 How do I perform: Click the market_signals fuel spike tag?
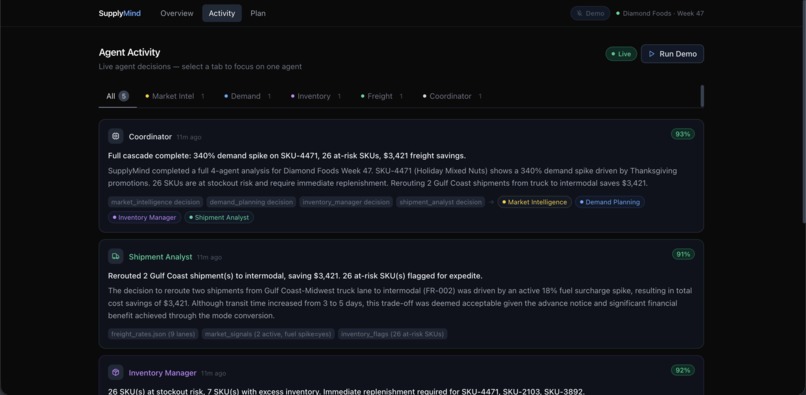268,334
